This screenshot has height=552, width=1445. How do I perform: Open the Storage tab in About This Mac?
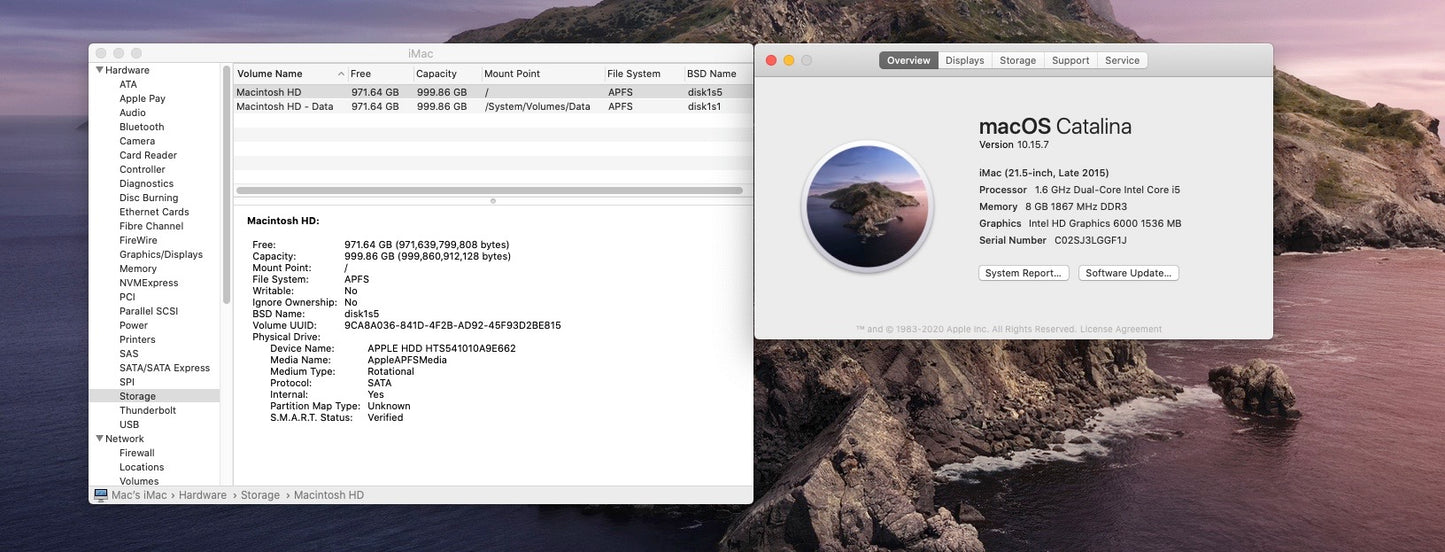(1017, 60)
